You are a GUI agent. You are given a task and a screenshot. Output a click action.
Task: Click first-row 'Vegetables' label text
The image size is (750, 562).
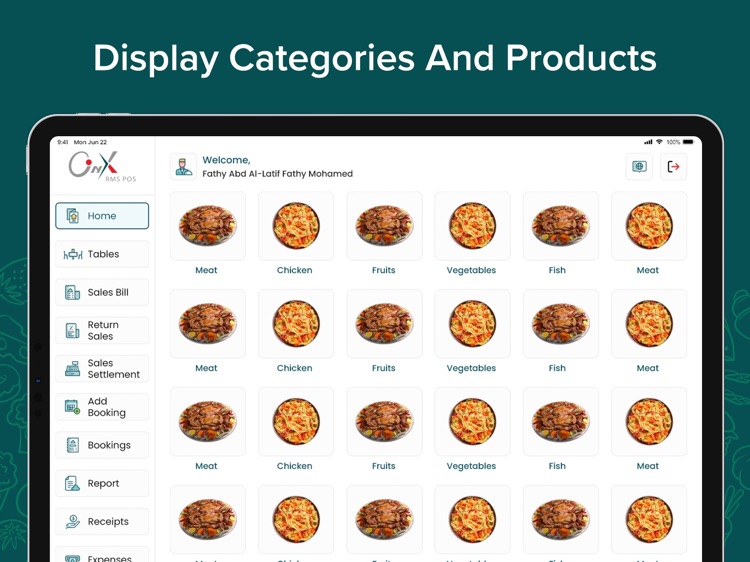point(471,270)
